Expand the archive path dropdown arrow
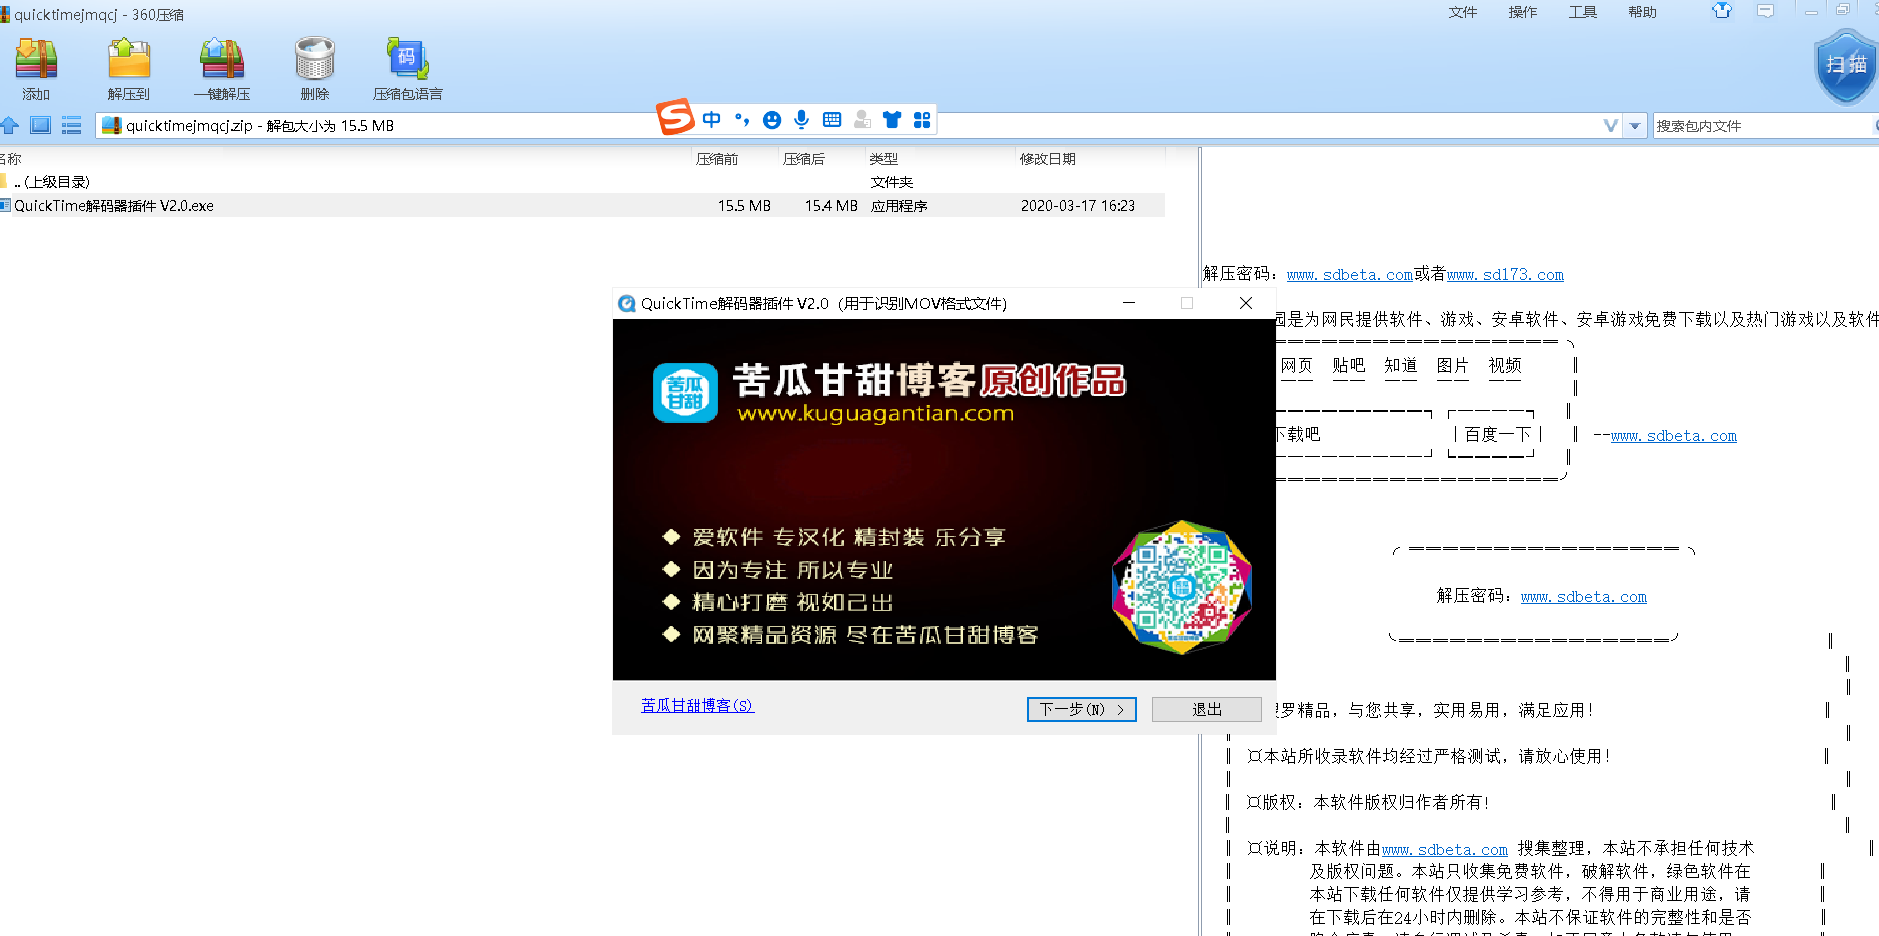The image size is (1879, 936). point(1635,126)
